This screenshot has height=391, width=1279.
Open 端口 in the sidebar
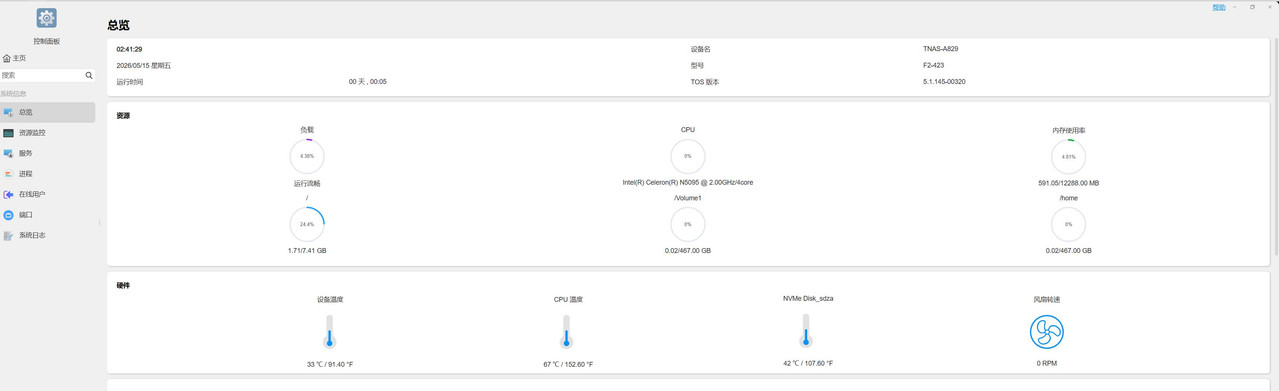48,215
